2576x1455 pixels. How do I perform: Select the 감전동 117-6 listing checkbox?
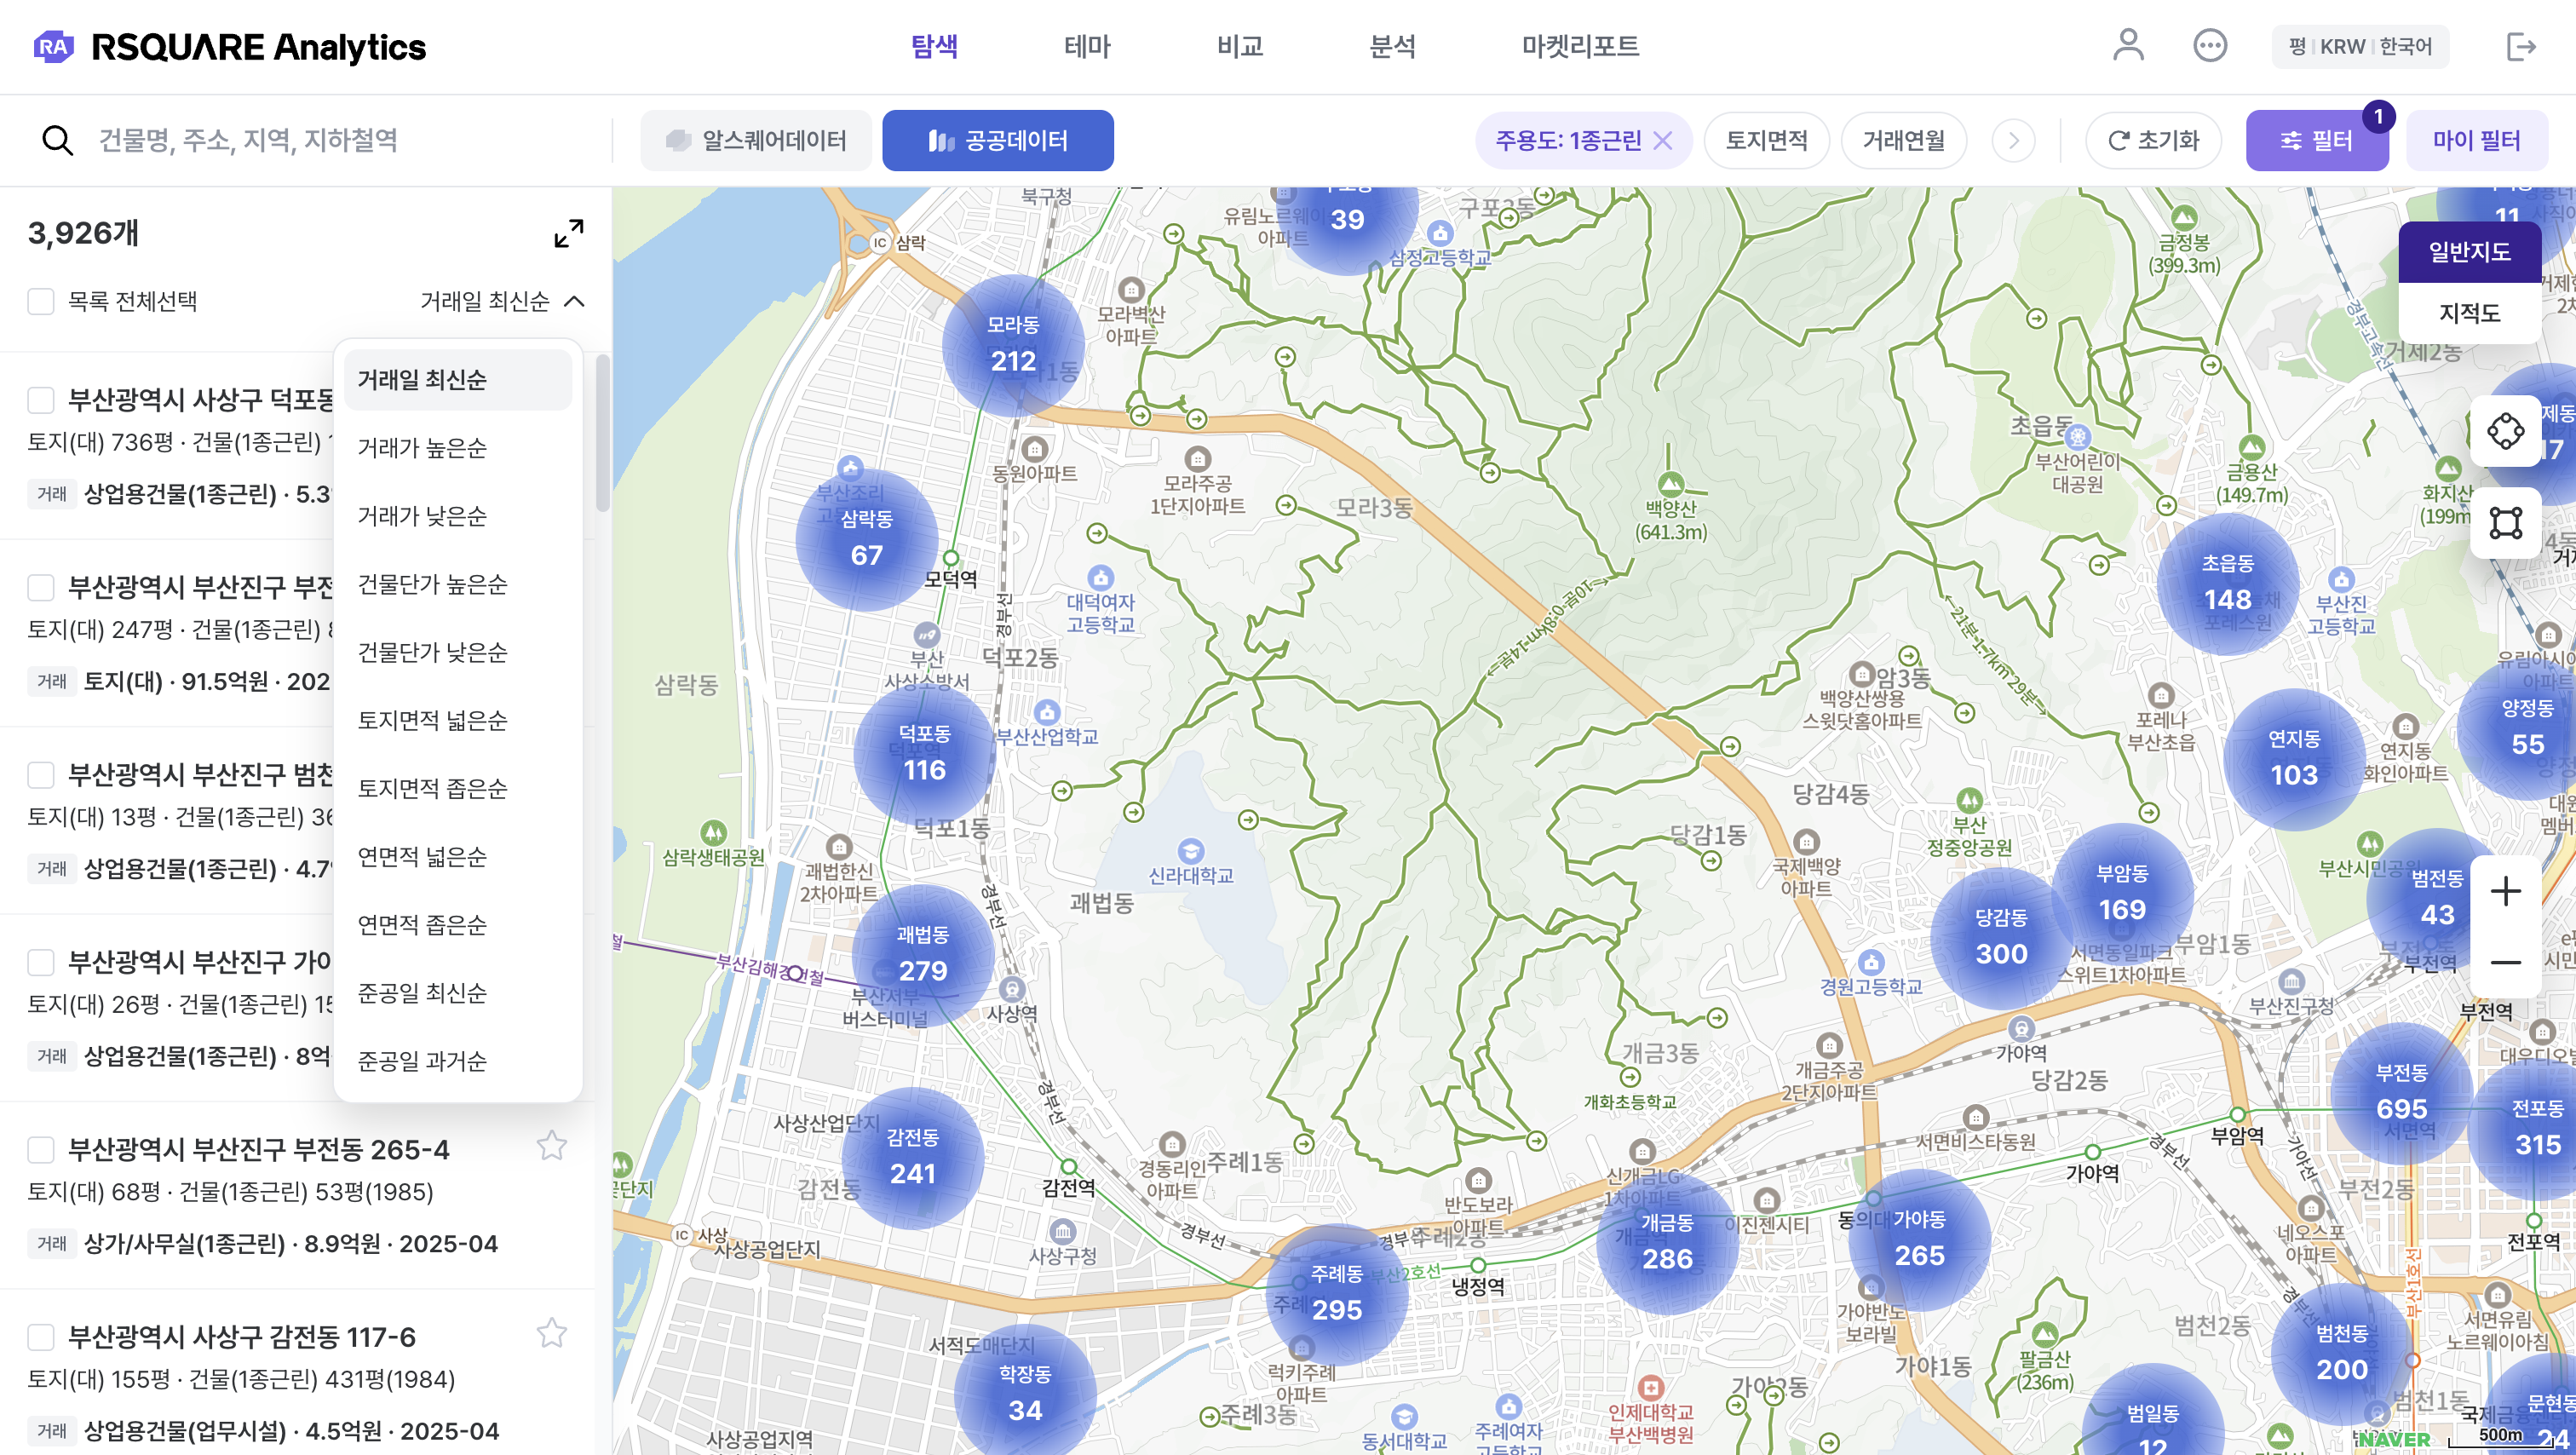click(41, 1337)
